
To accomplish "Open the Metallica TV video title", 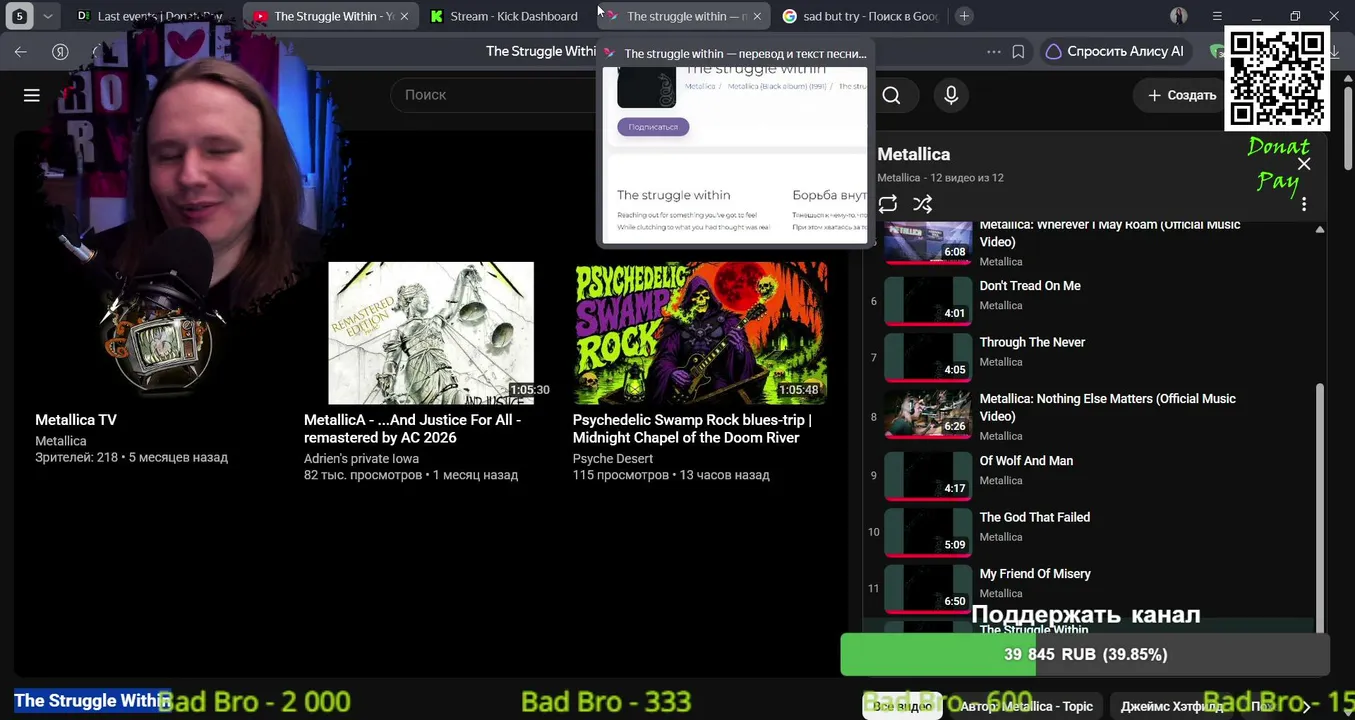I will [76, 420].
